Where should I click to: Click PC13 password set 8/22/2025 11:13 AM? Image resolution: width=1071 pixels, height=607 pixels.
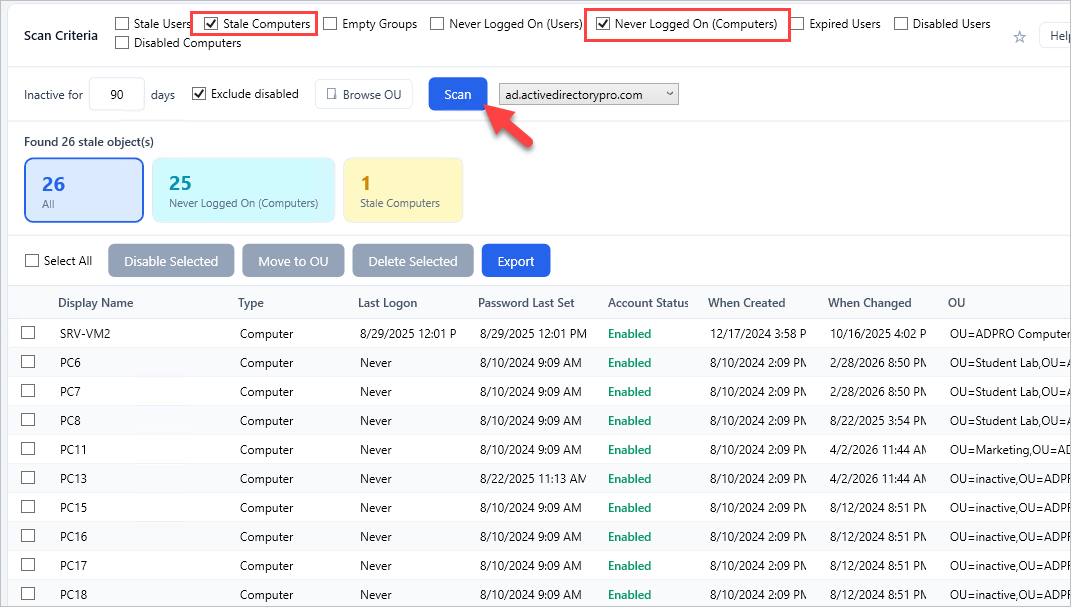click(x=533, y=479)
